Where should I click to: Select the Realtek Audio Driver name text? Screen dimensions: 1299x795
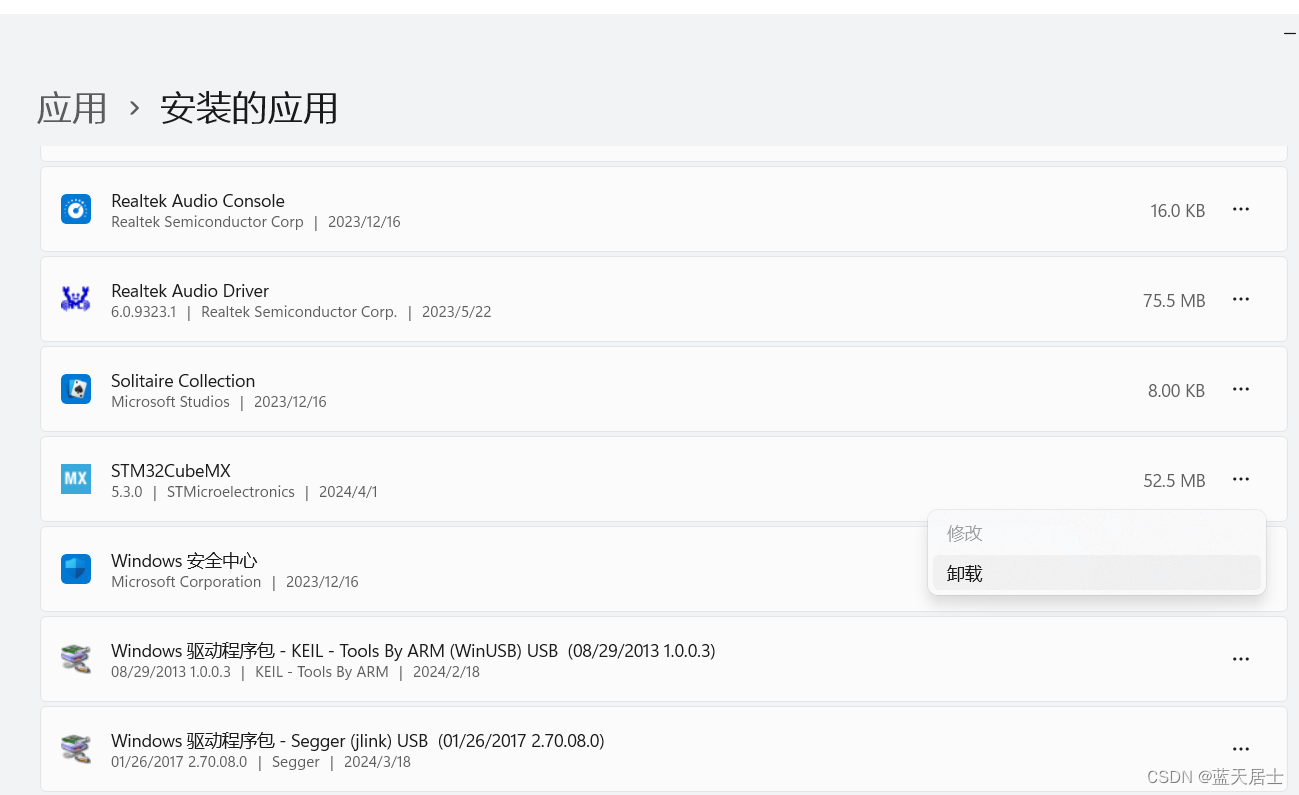click(x=190, y=291)
